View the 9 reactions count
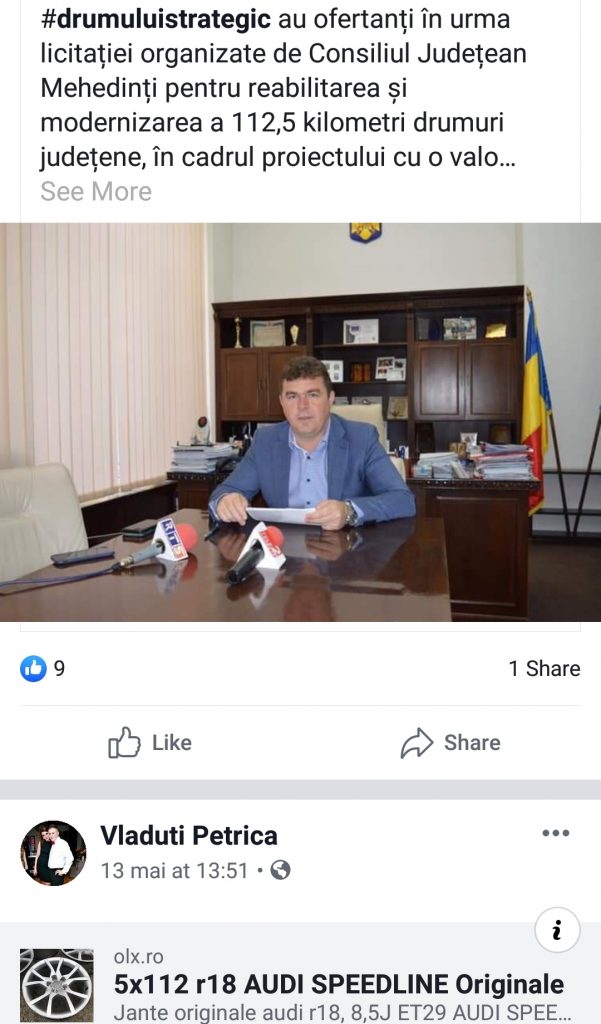Screen dimensions: 601x1024 [x=59, y=668]
